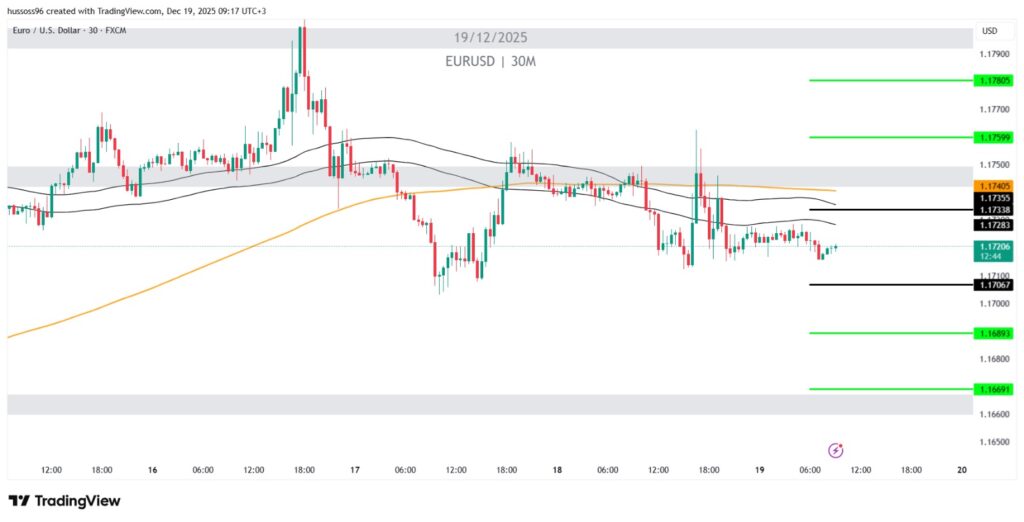
Task: Click the orange 1.17405 price label
Action: click(994, 186)
